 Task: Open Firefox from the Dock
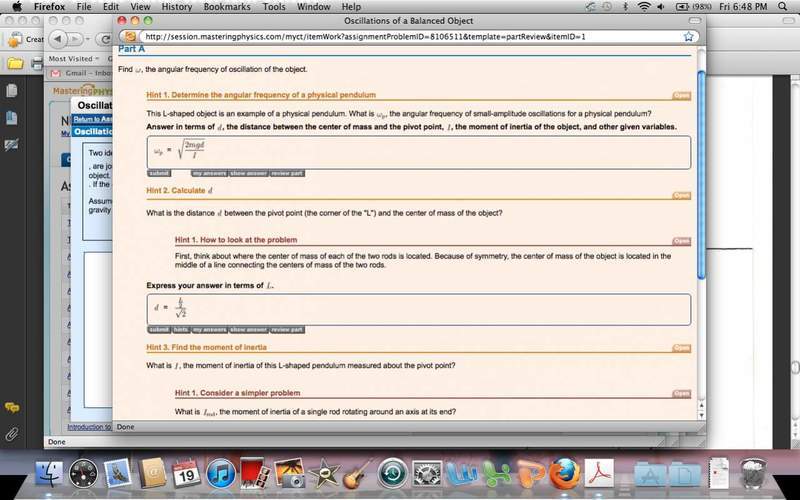[x=564, y=470]
